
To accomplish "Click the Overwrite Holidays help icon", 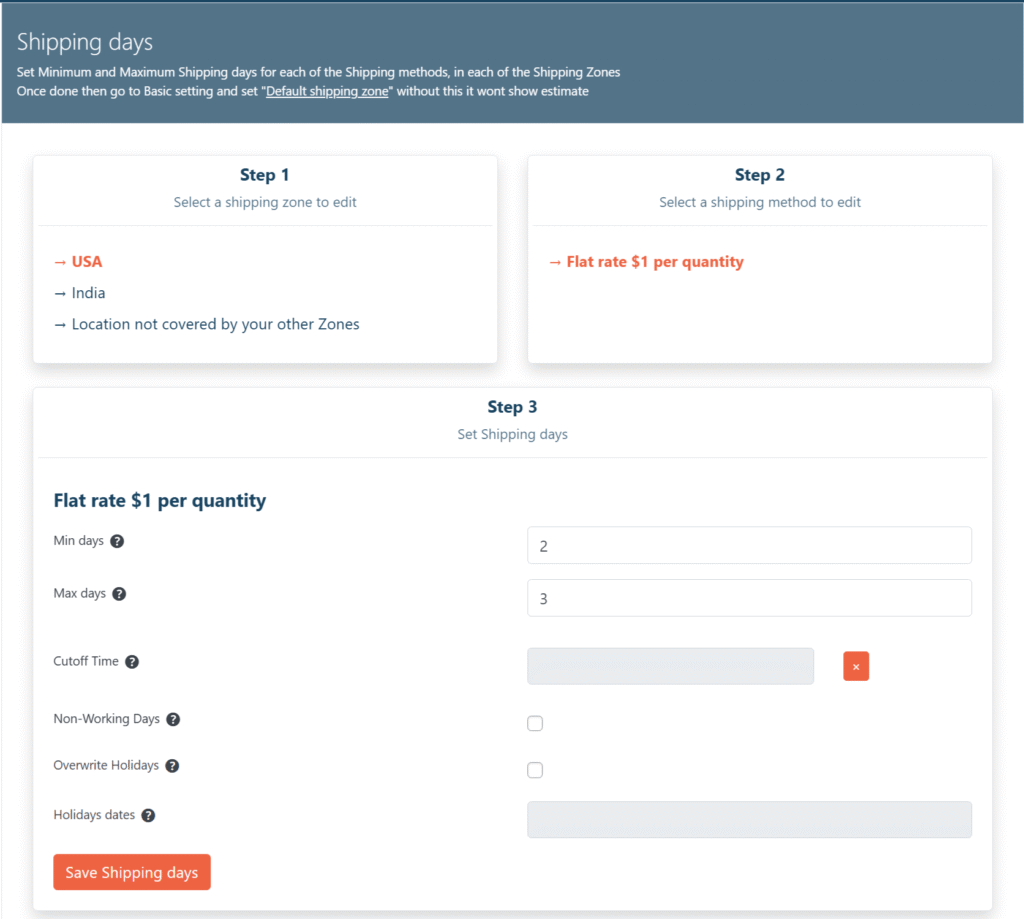I will pos(172,766).
